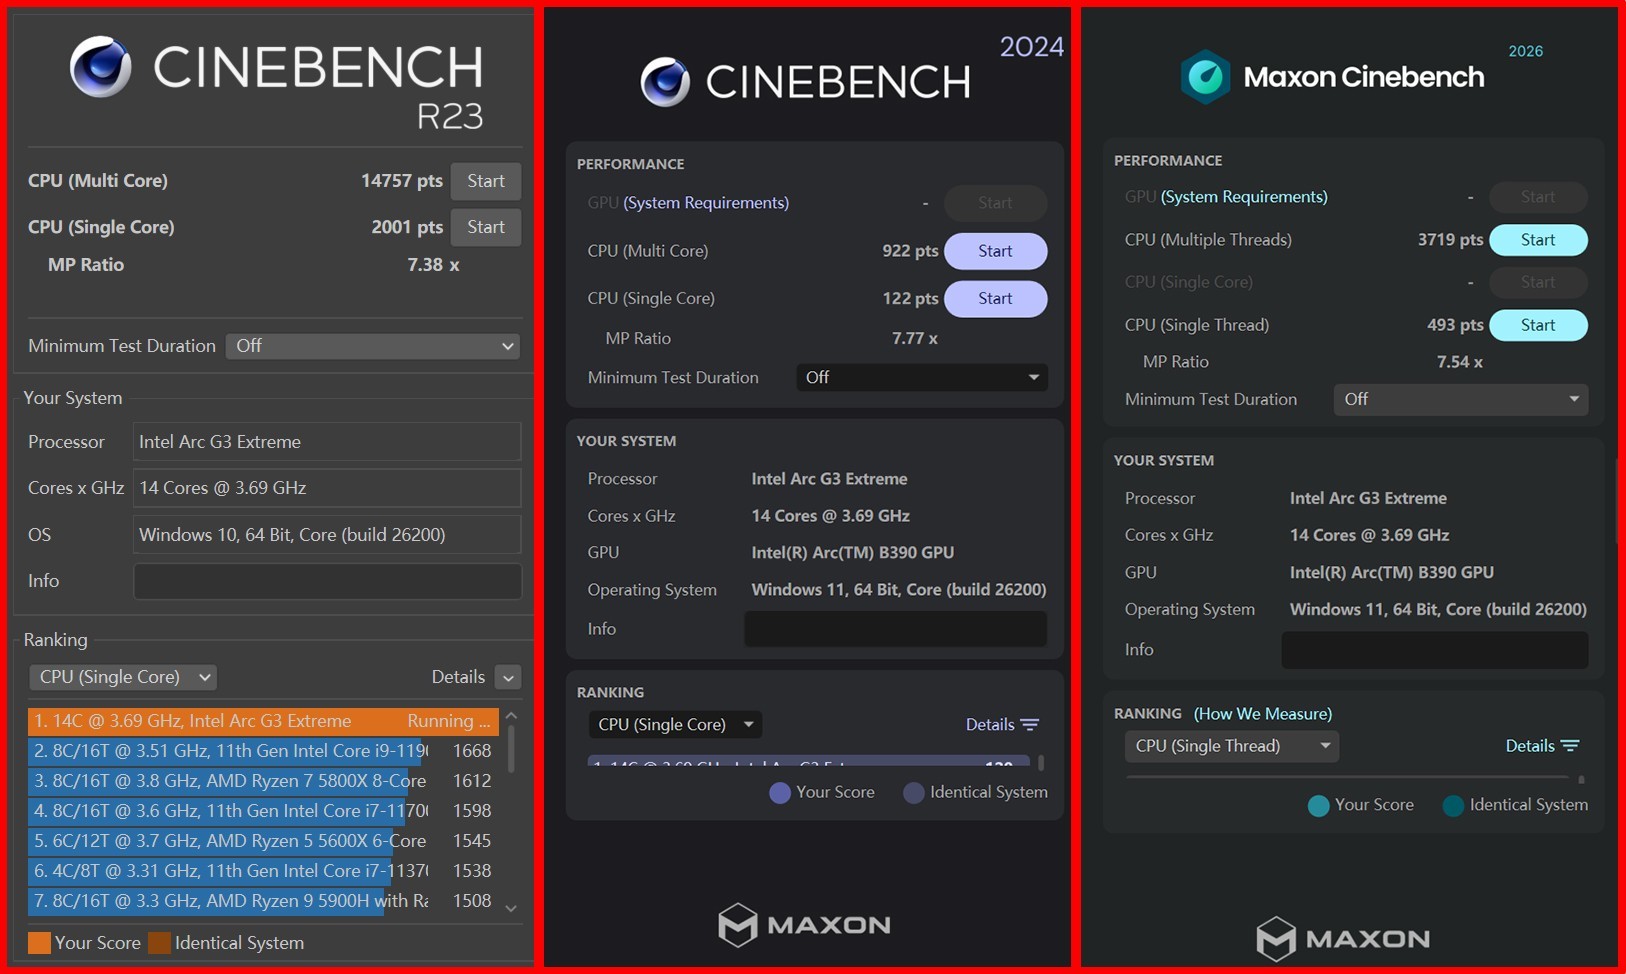The height and width of the screenshot is (974, 1626).
Task: Click the Identical System legend dot in Cinebench 2026
Action: [x=1453, y=806]
